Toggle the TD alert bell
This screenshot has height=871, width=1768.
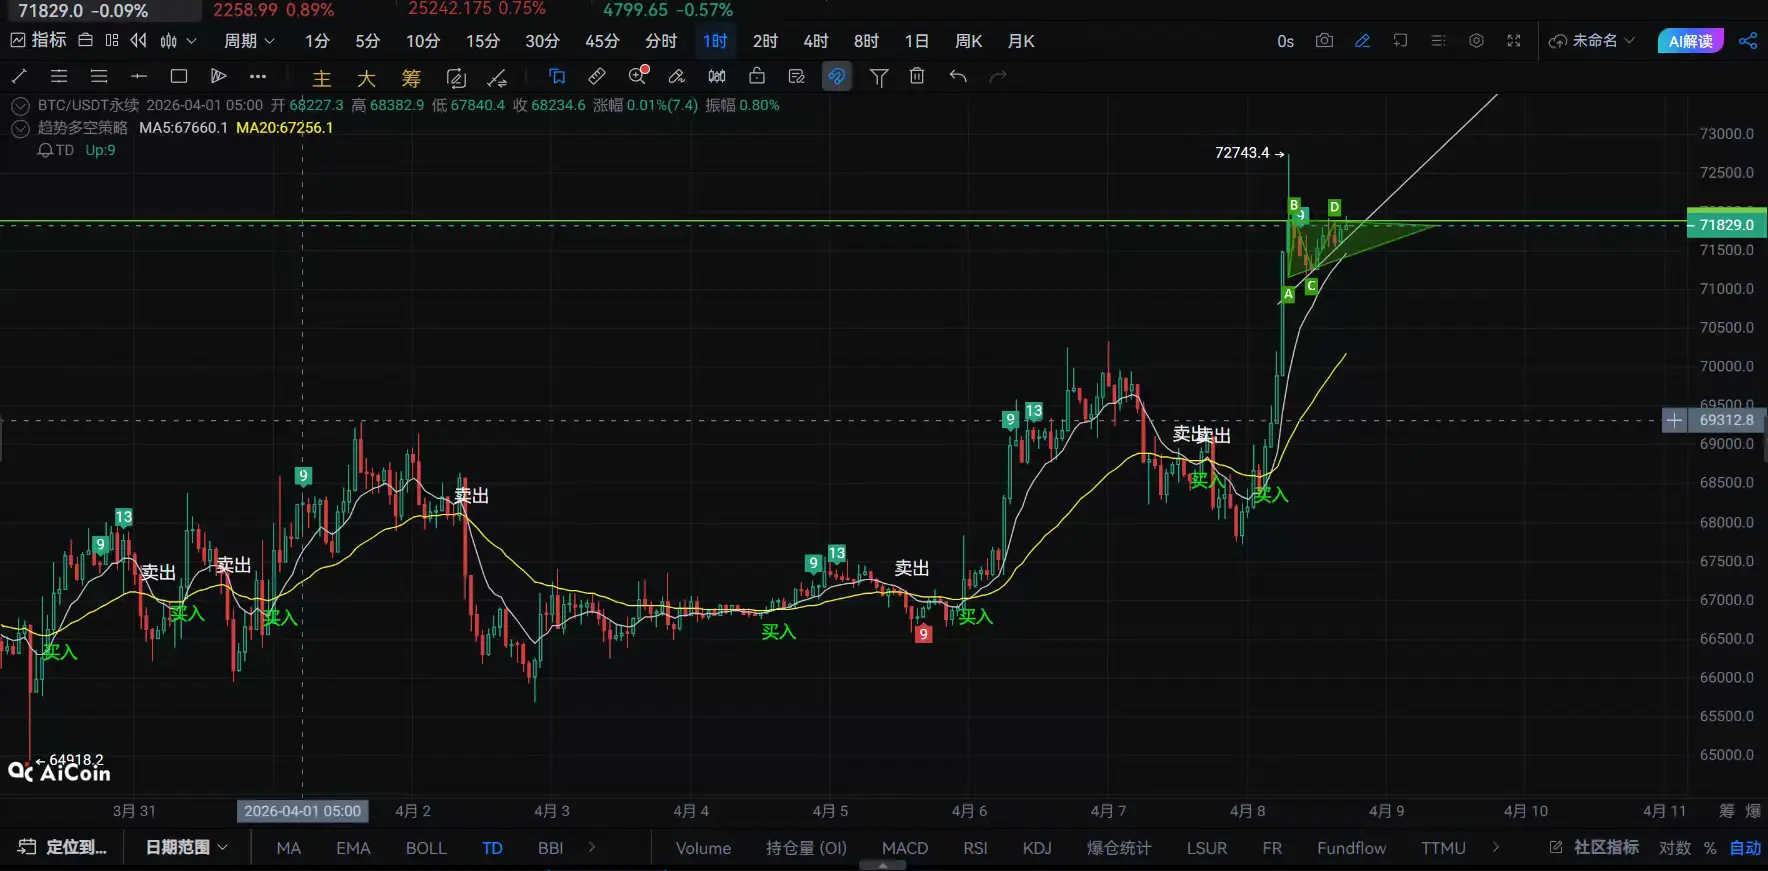45,150
